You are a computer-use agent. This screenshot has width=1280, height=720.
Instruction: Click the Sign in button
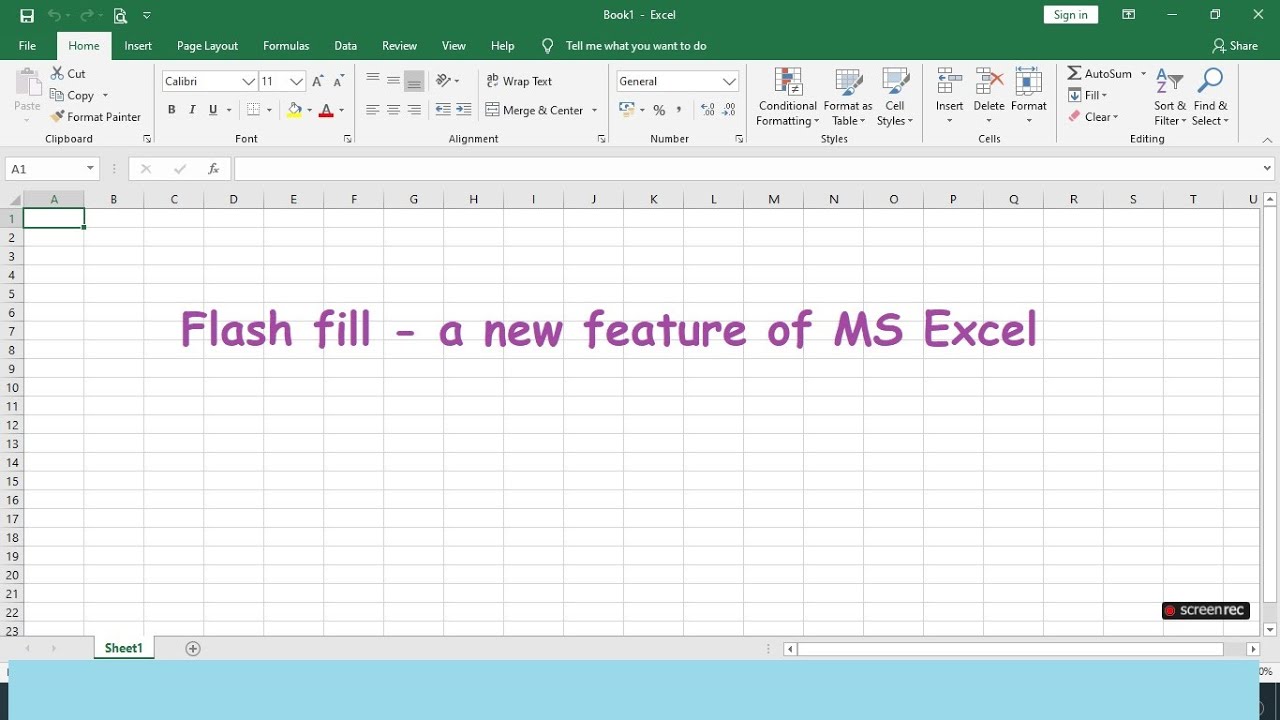point(1071,15)
